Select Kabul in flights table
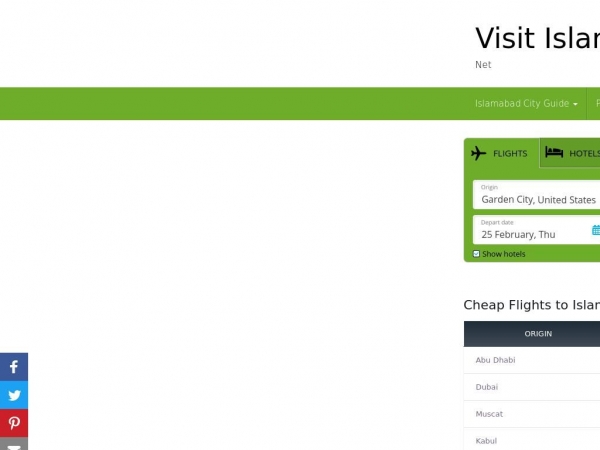The image size is (600, 450). coord(486,440)
